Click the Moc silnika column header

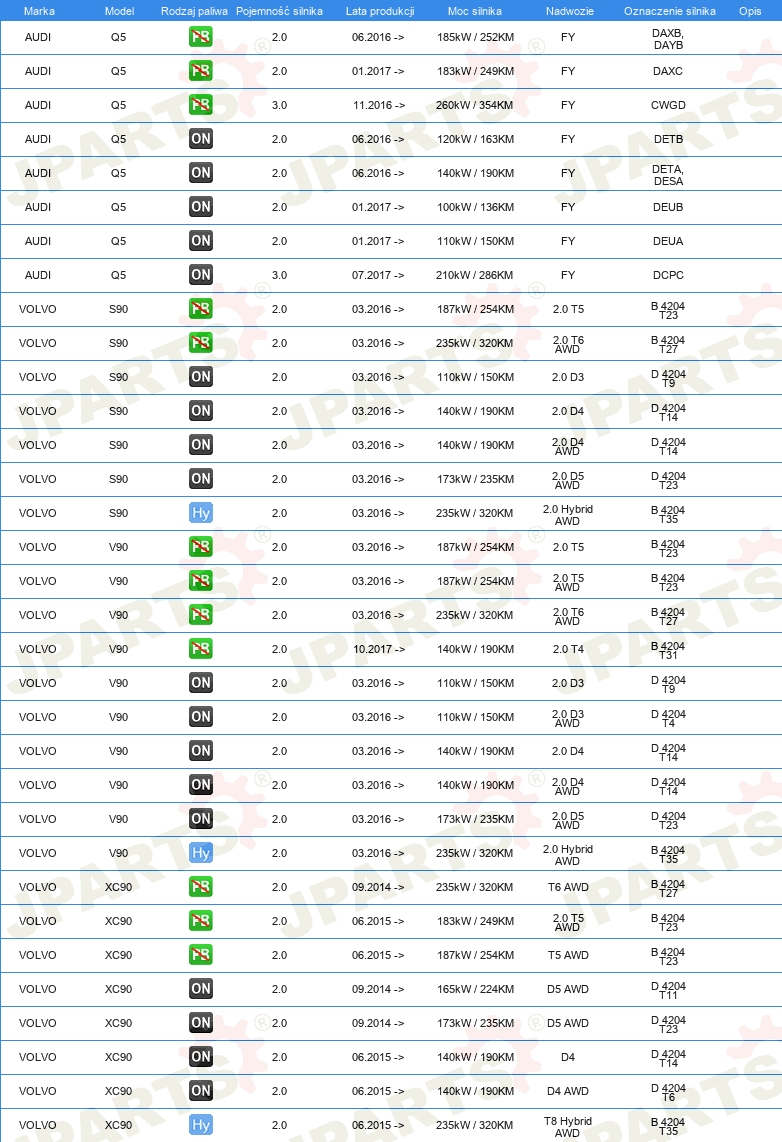click(x=475, y=11)
